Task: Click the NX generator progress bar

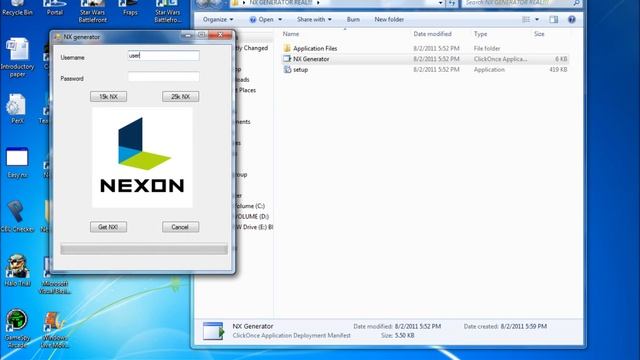Action: [144, 249]
